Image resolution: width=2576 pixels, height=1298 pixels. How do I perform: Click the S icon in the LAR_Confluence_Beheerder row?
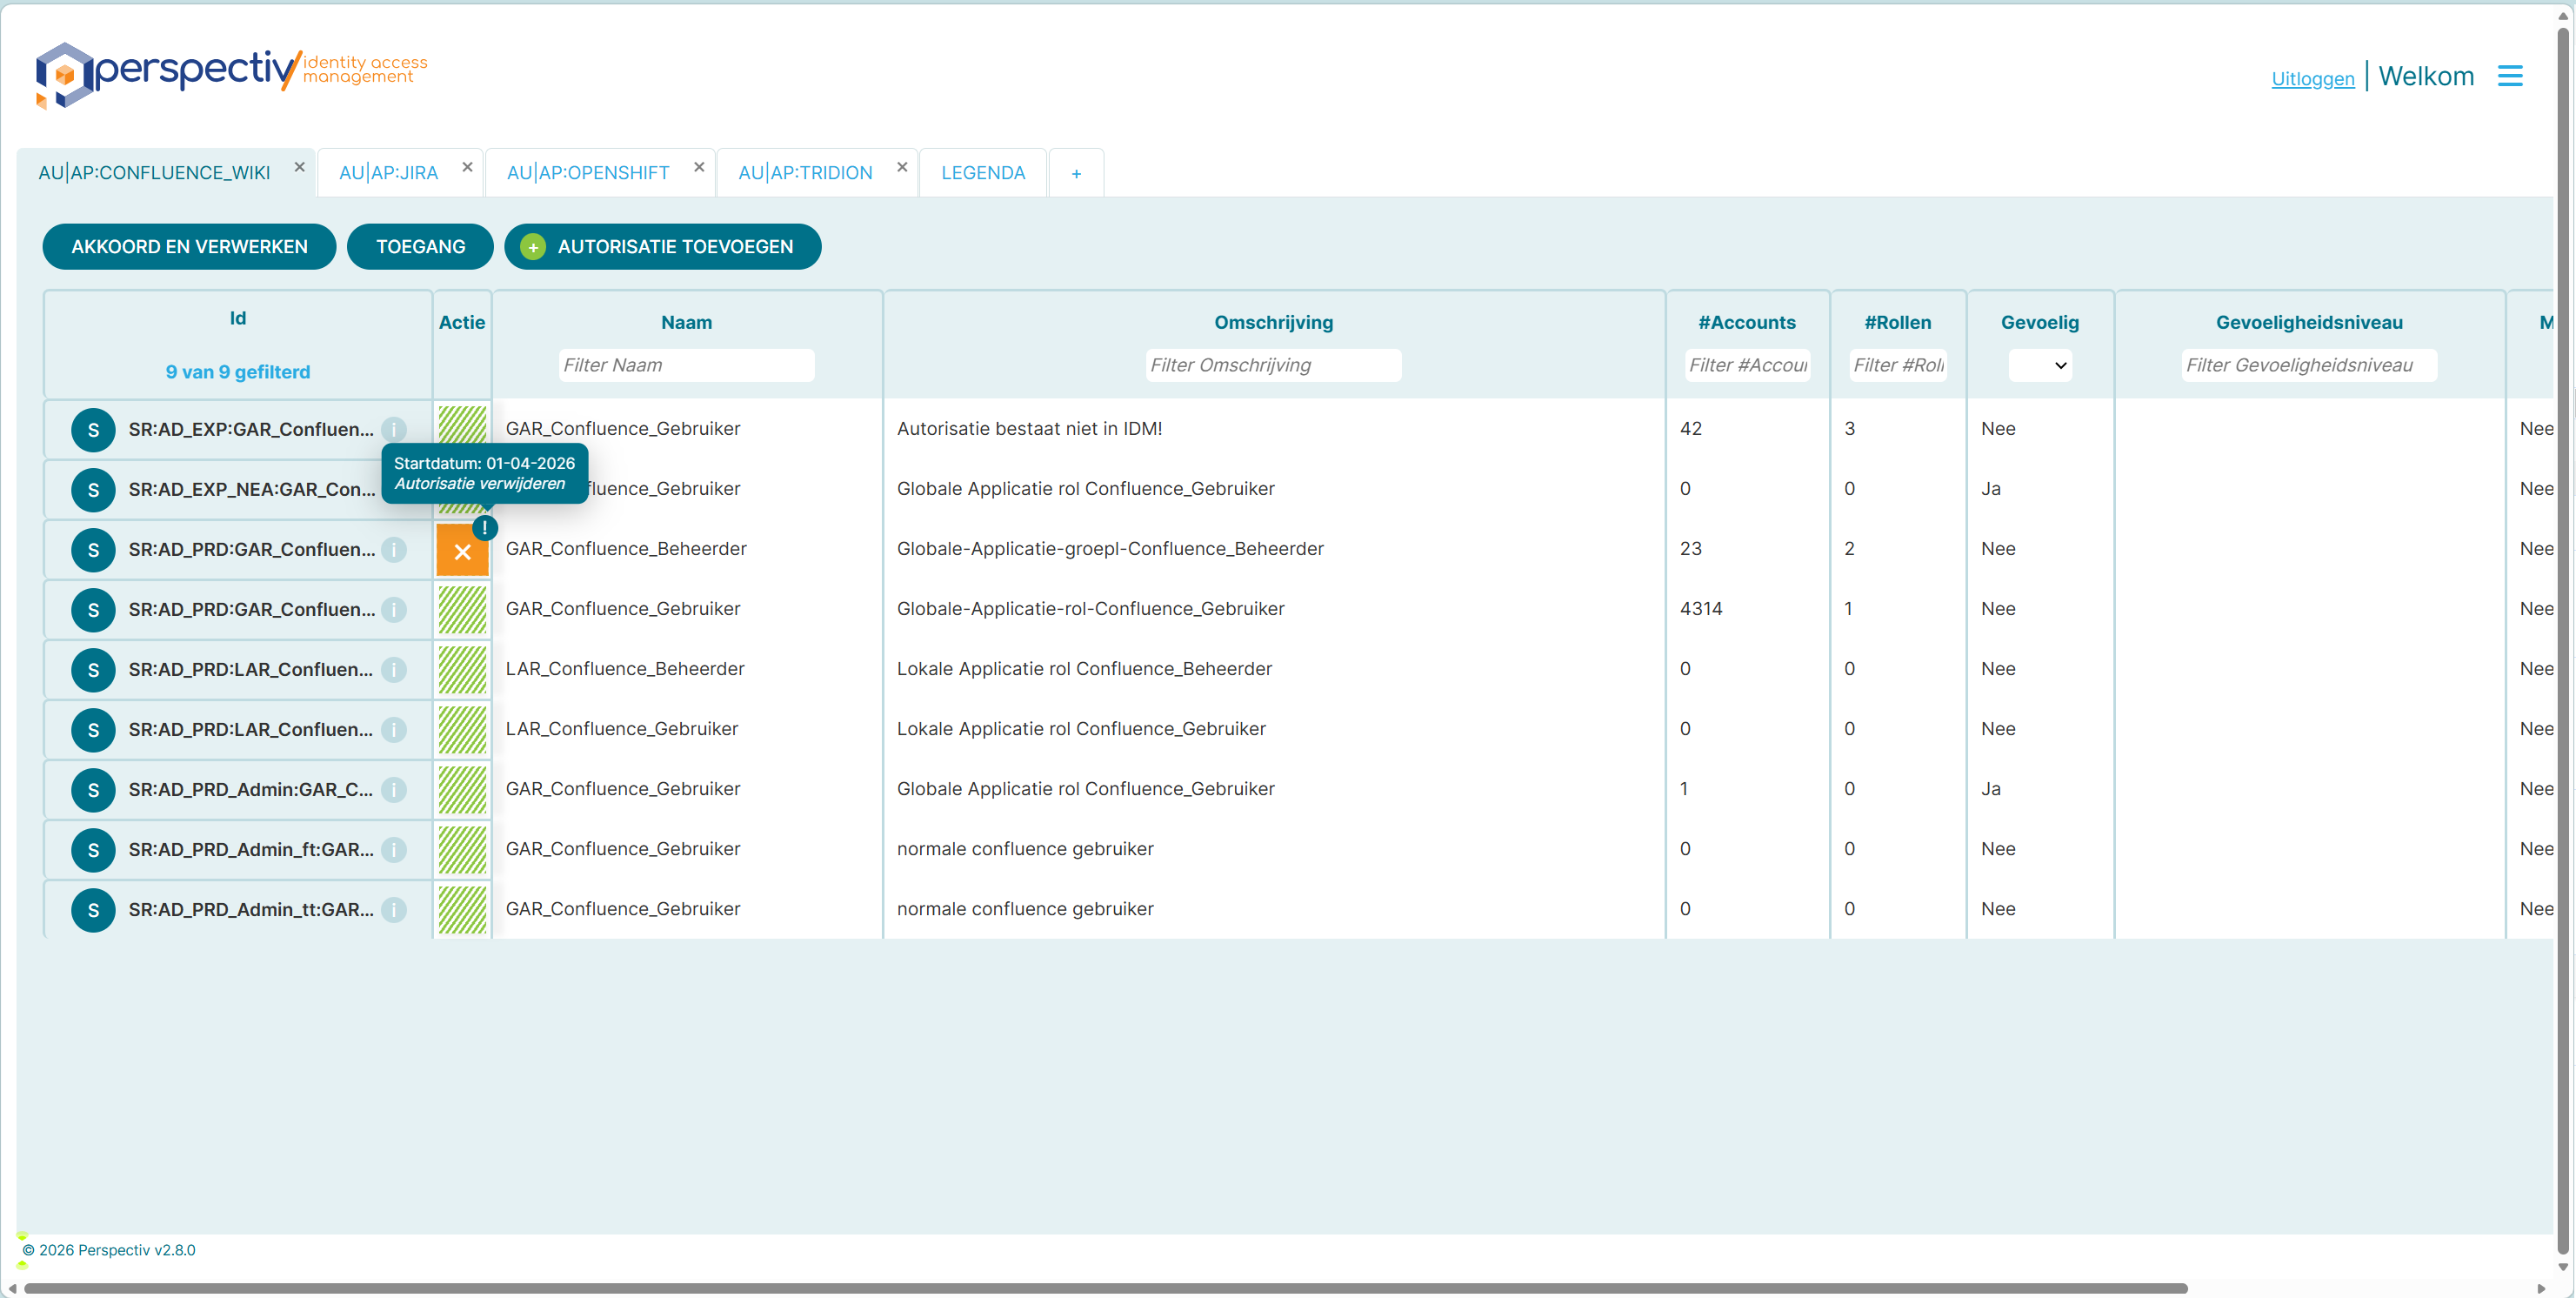point(93,670)
